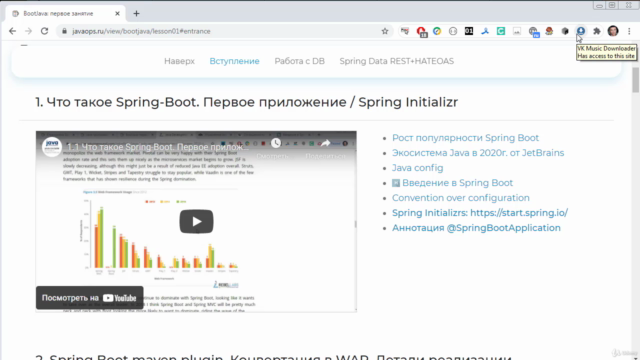Click the Share arrow on the video
Image resolution: width=640 pixels, height=360 pixels.
325,143
